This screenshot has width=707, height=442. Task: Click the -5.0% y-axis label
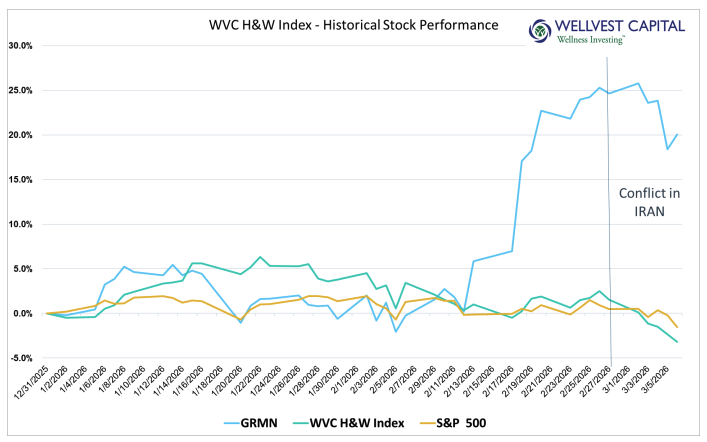22,358
